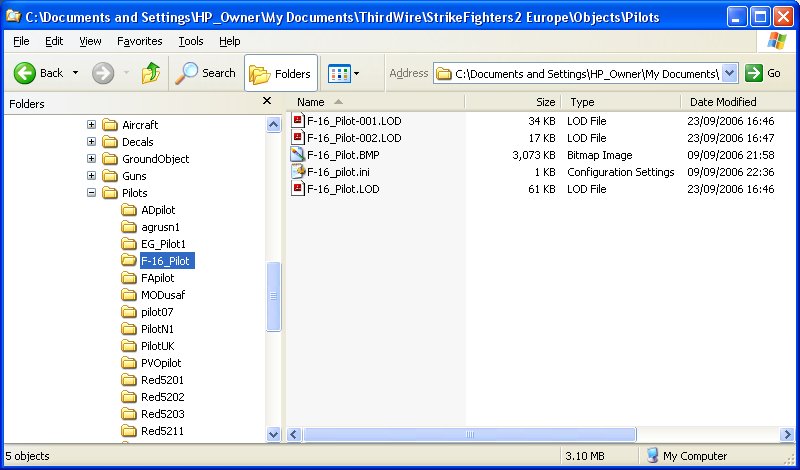Click file list scrollbar left arrow
This screenshot has height=470, width=800.
click(293, 435)
